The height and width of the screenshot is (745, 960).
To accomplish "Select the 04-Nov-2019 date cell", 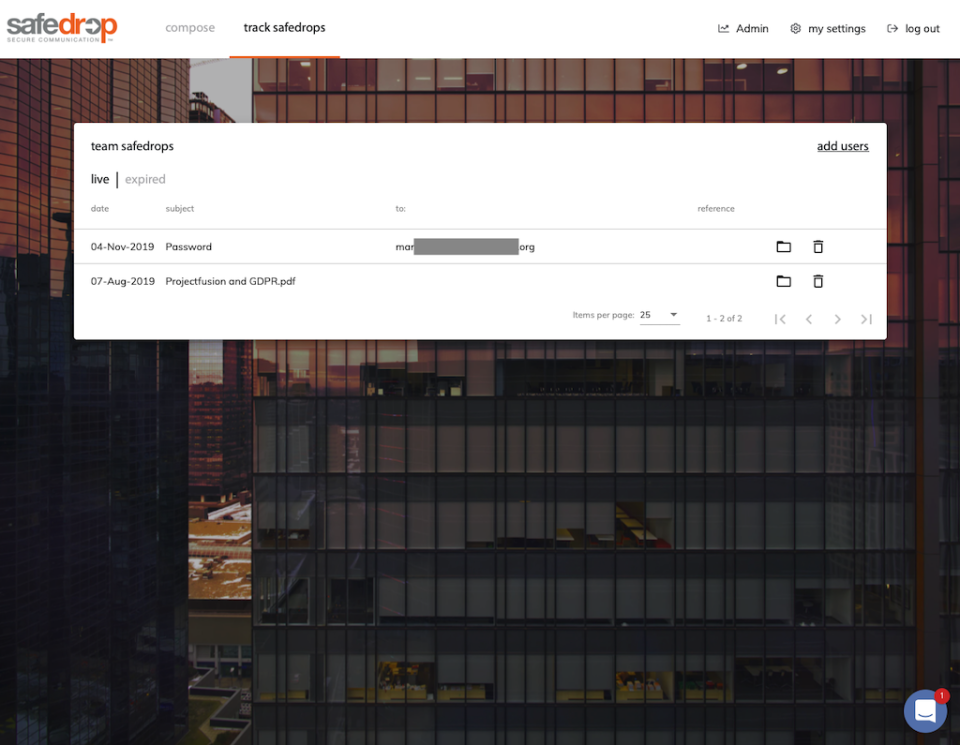I will point(122,247).
